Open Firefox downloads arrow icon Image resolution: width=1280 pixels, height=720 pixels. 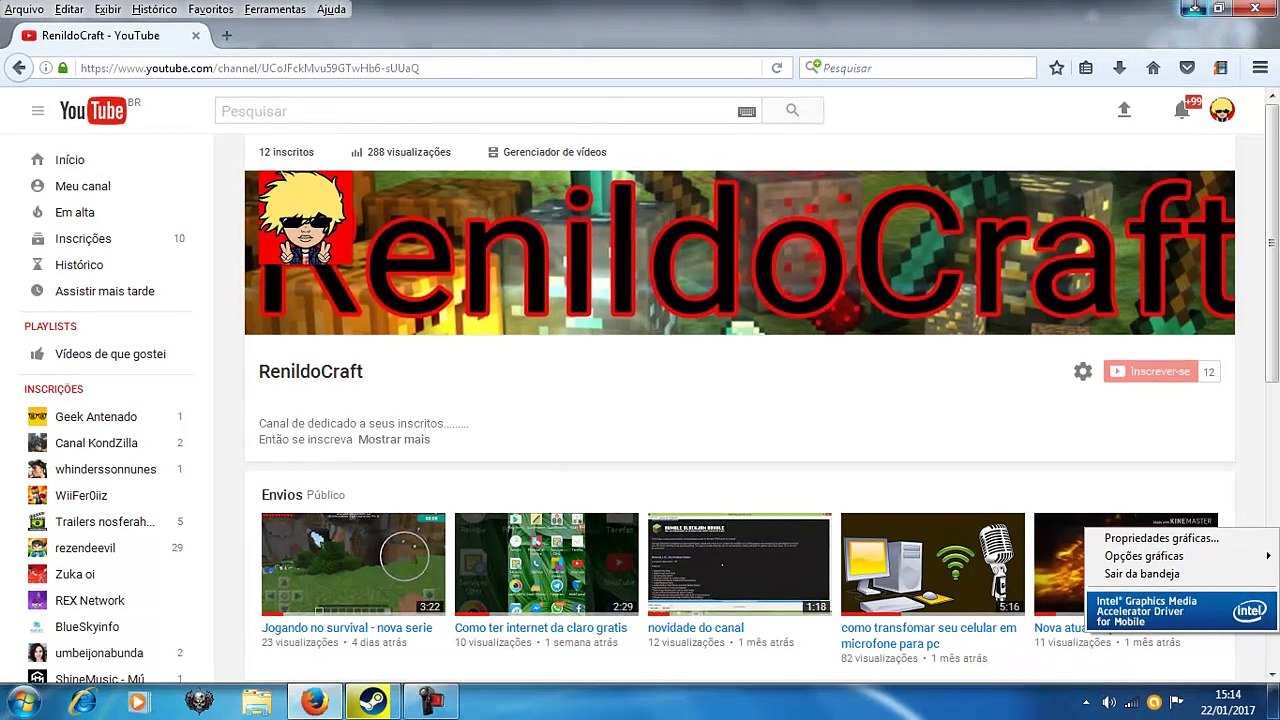(x=1120, y=68)
